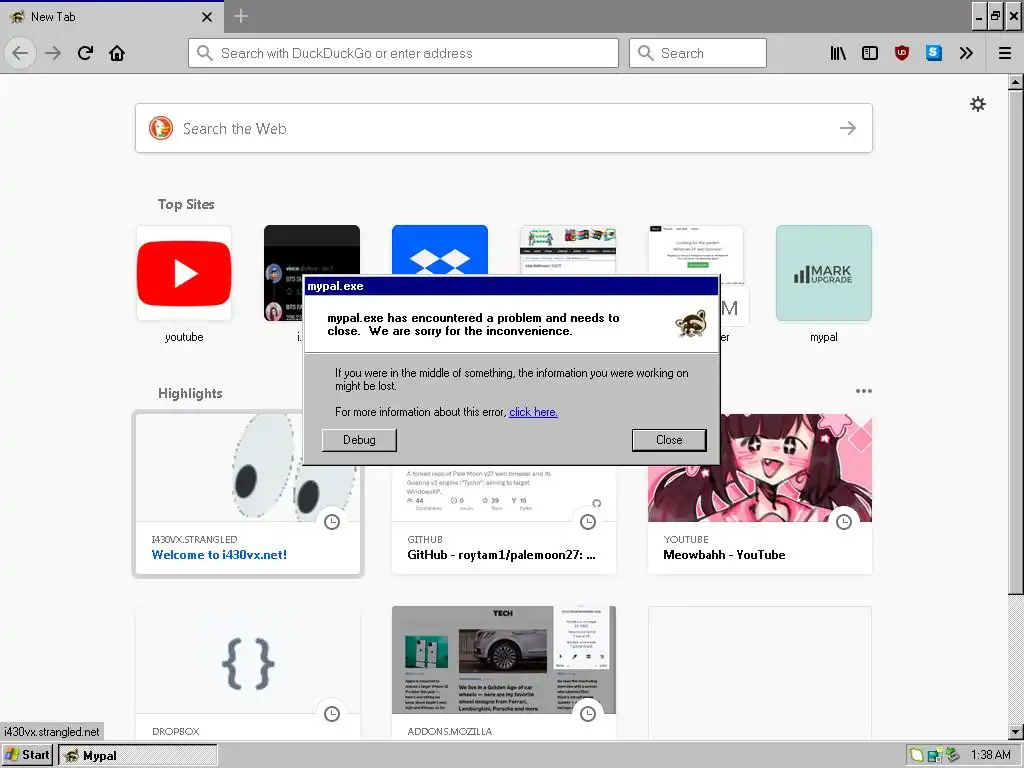
Task: Follow the 'click here.' error link
Action: coord(534,412)
